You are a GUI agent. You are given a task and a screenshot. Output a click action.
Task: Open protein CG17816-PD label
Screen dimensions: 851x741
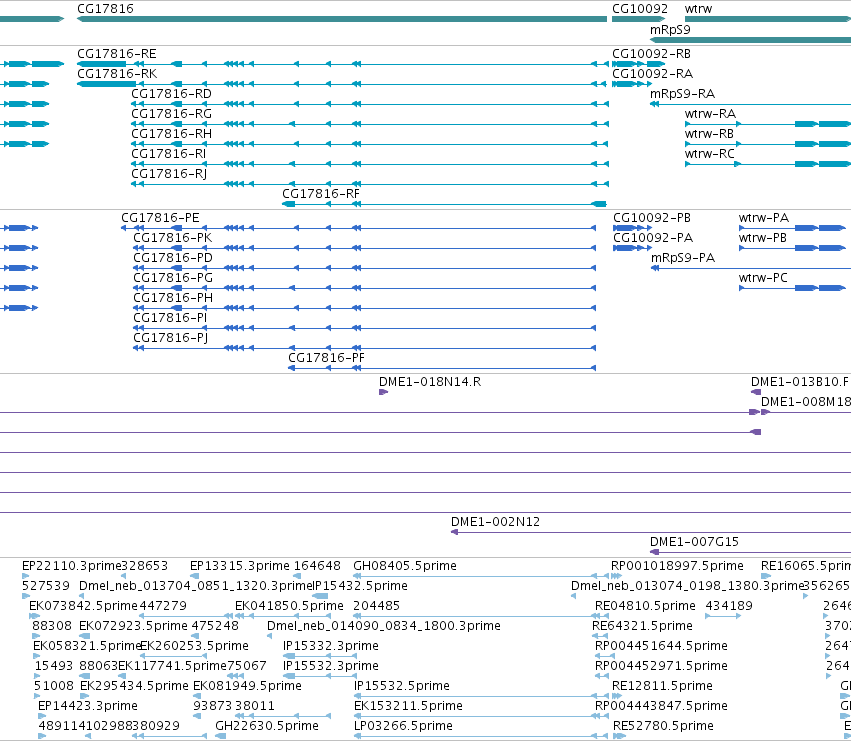173,258
